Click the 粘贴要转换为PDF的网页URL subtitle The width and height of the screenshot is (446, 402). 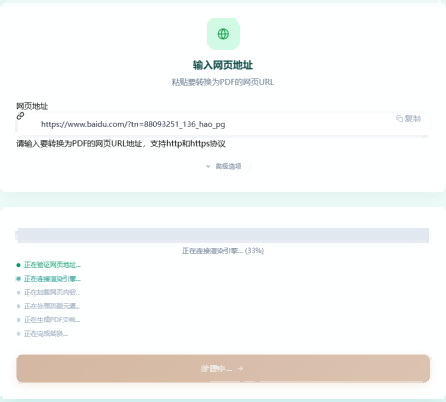click(223, 82)
